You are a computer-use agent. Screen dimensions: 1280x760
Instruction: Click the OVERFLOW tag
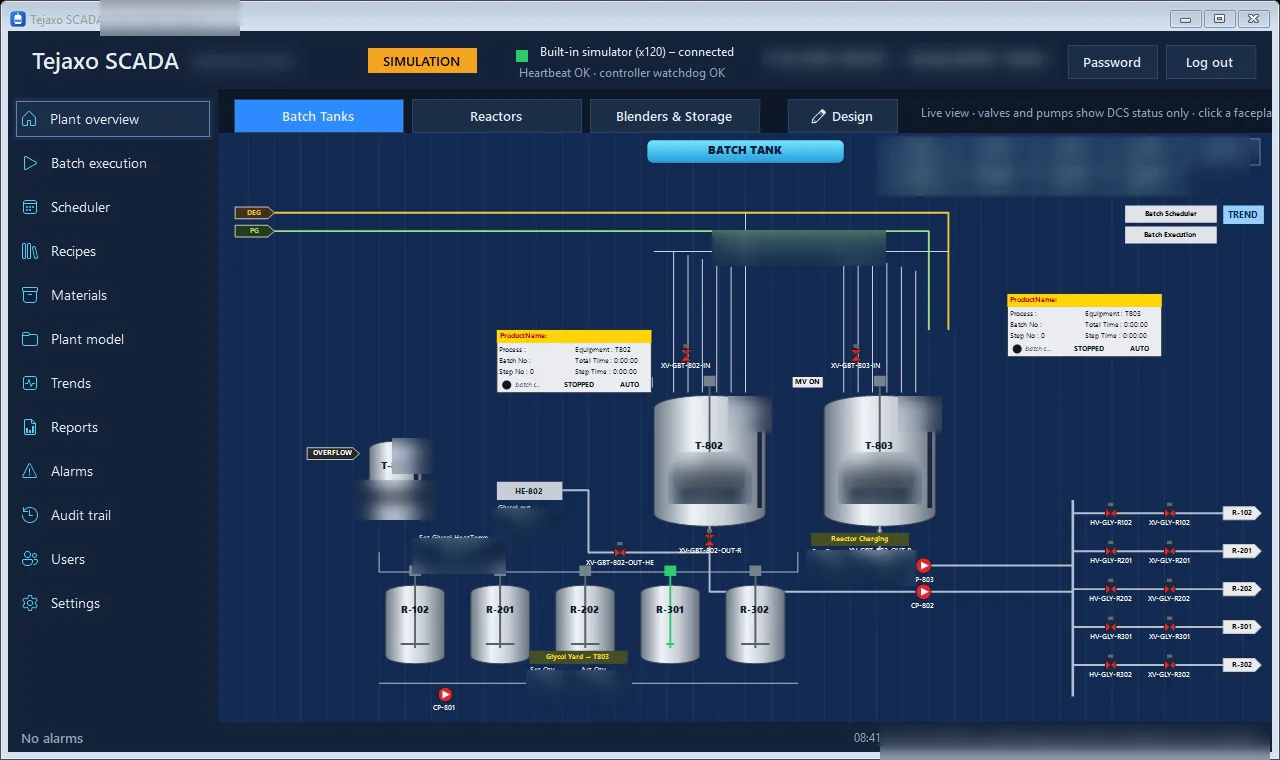tap(333, 453)
